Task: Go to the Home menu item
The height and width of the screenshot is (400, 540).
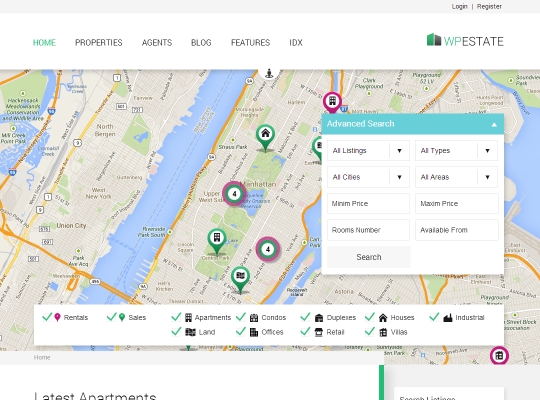Action: point(44,43)
